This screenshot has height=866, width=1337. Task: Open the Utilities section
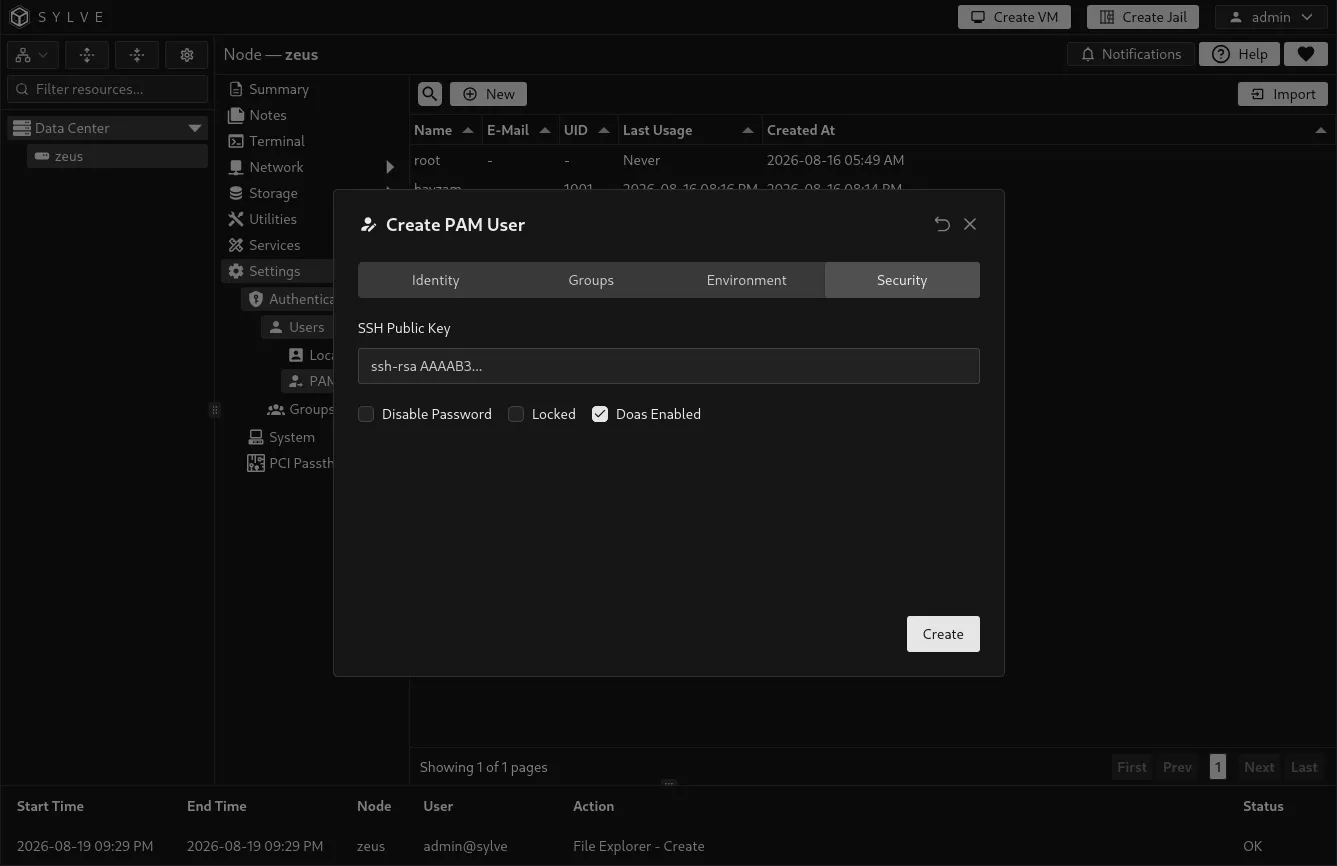(x=272, y=219)
